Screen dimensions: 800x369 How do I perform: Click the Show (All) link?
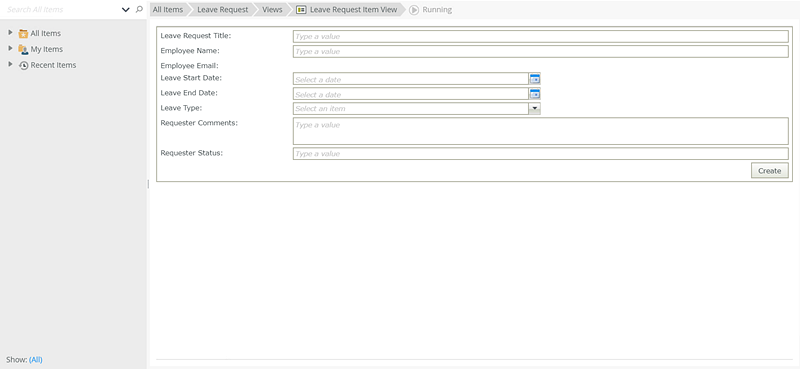coord(36,359)
